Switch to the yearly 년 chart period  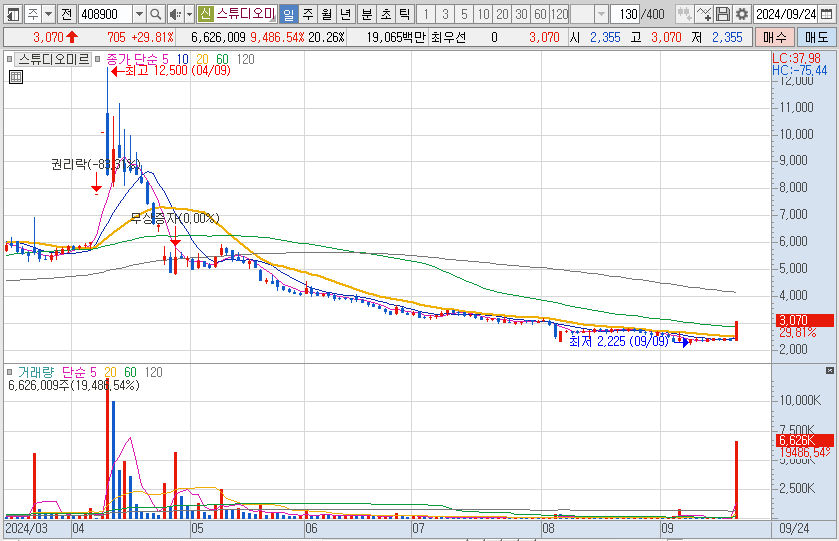point(346,14)
